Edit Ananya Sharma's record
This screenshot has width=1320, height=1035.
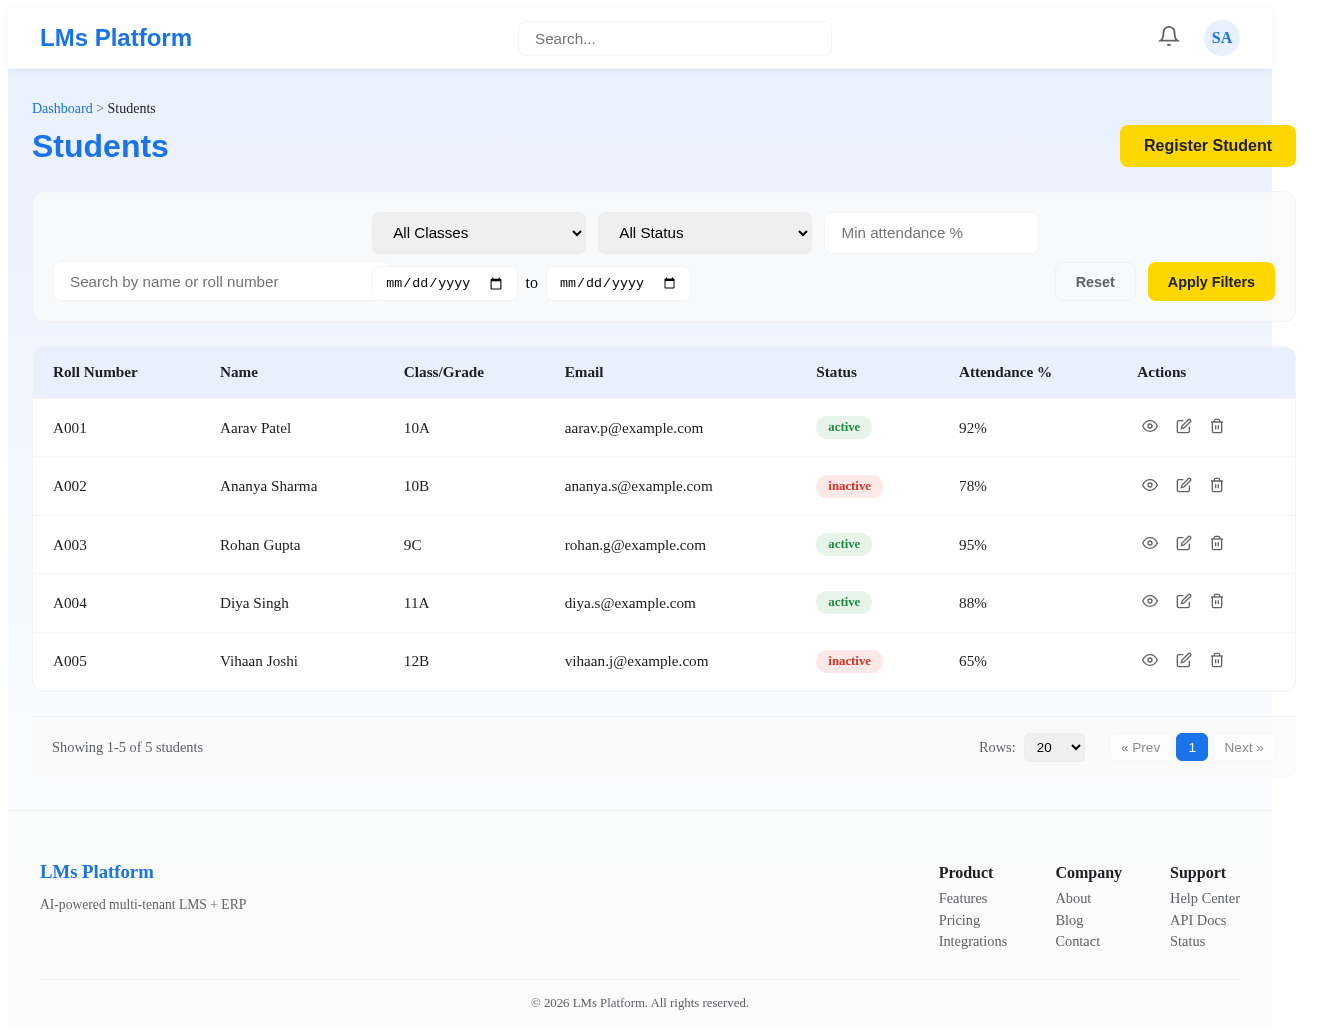click(1184, 485)
